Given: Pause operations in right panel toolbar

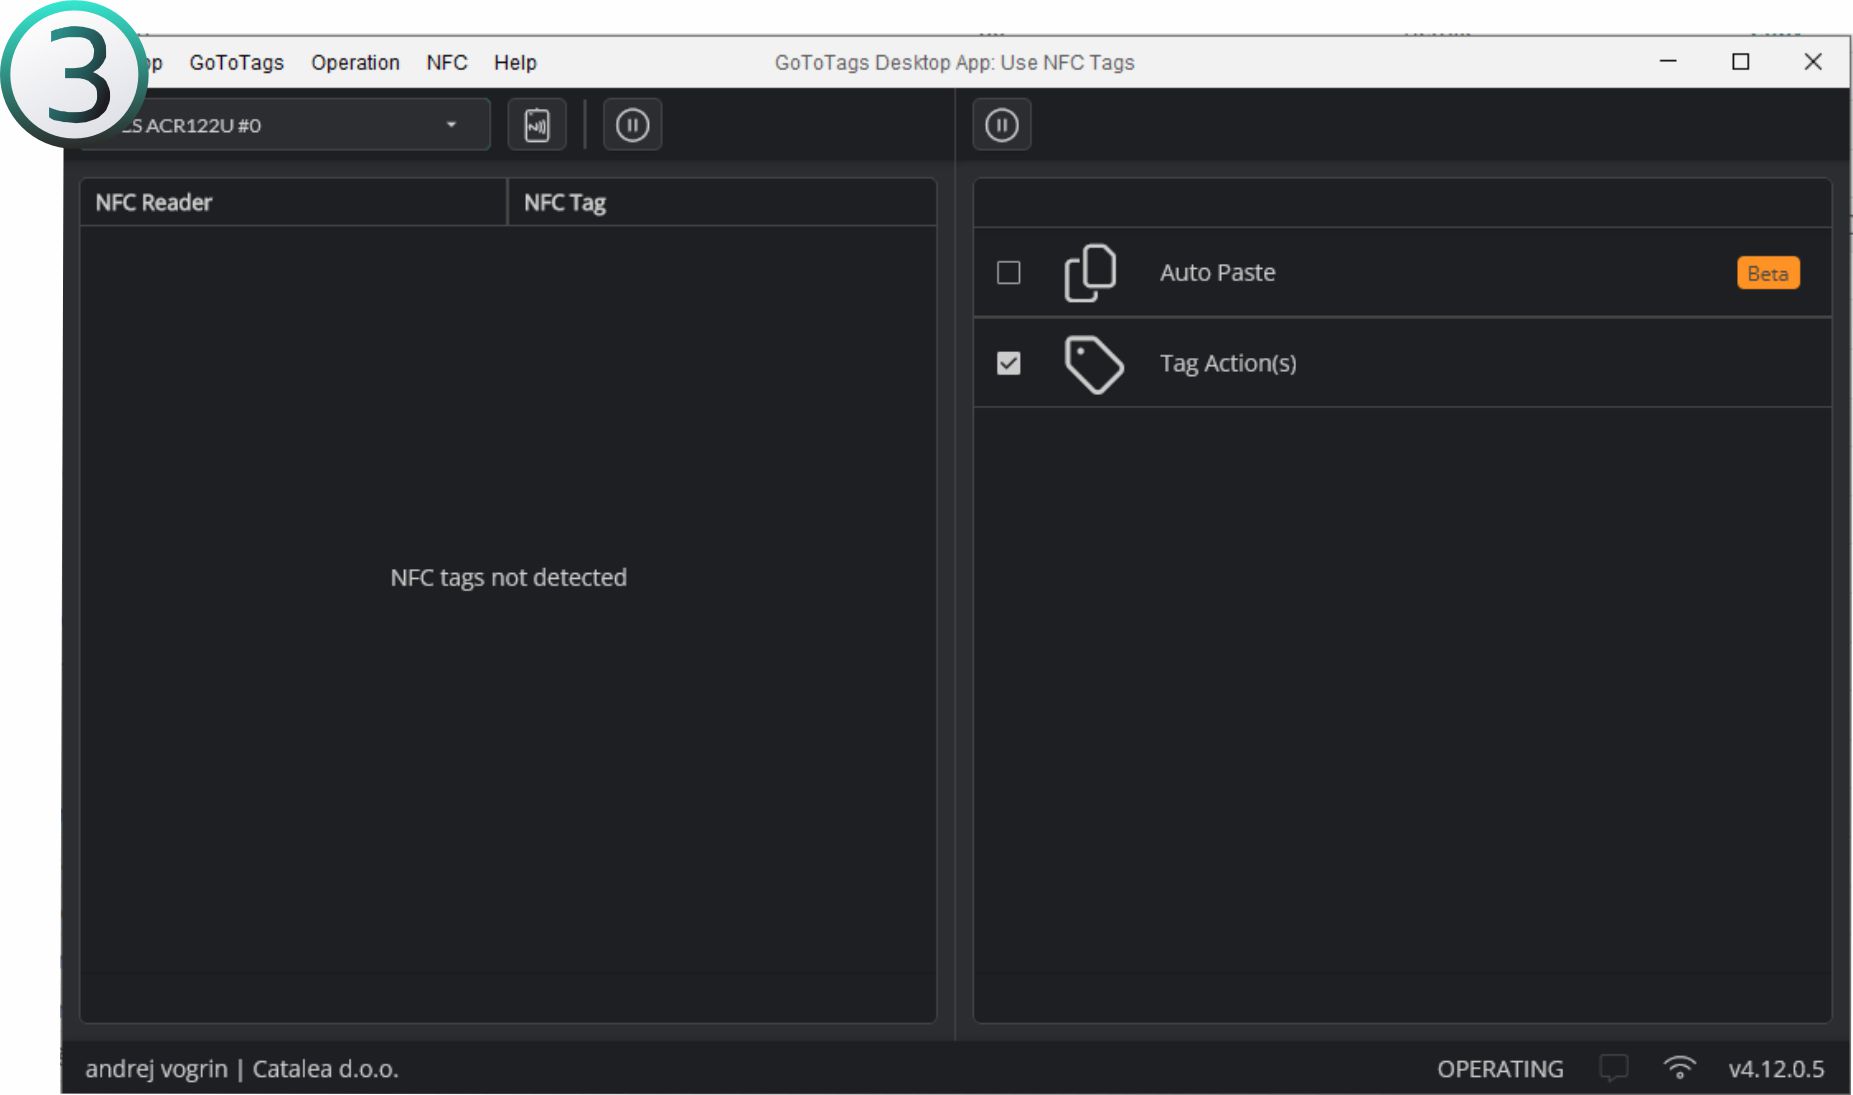Looking at the screenshot, I should pos(1001,125).
